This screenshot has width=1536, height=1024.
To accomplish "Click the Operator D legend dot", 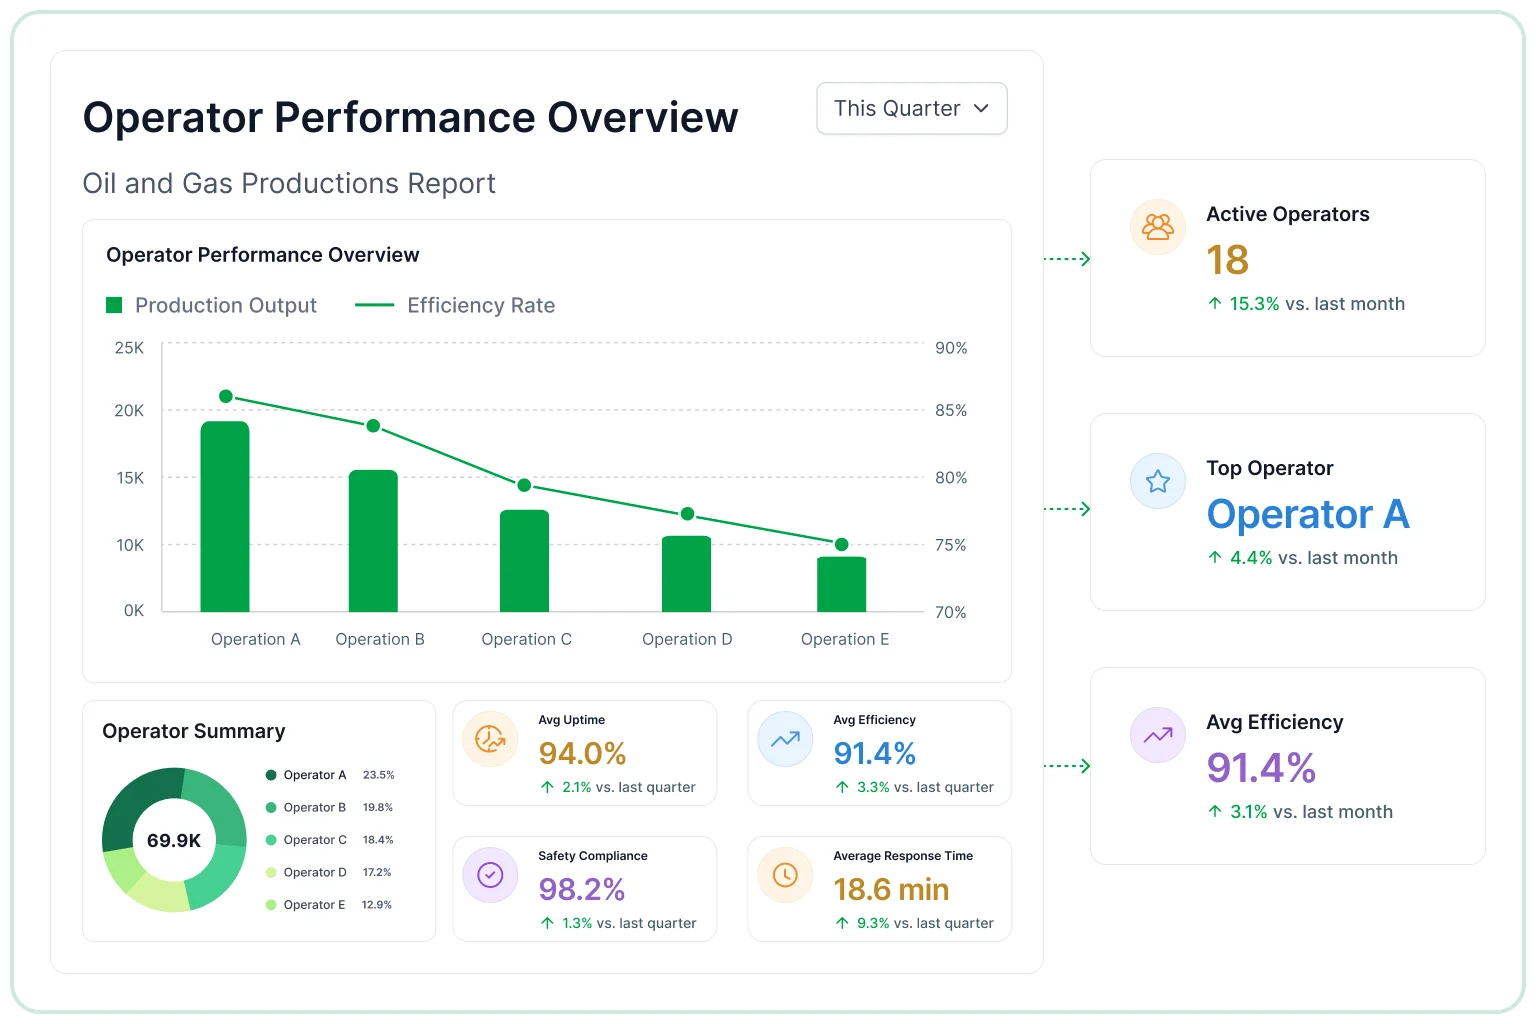I will pyautogui.click(x=271, y=872).
